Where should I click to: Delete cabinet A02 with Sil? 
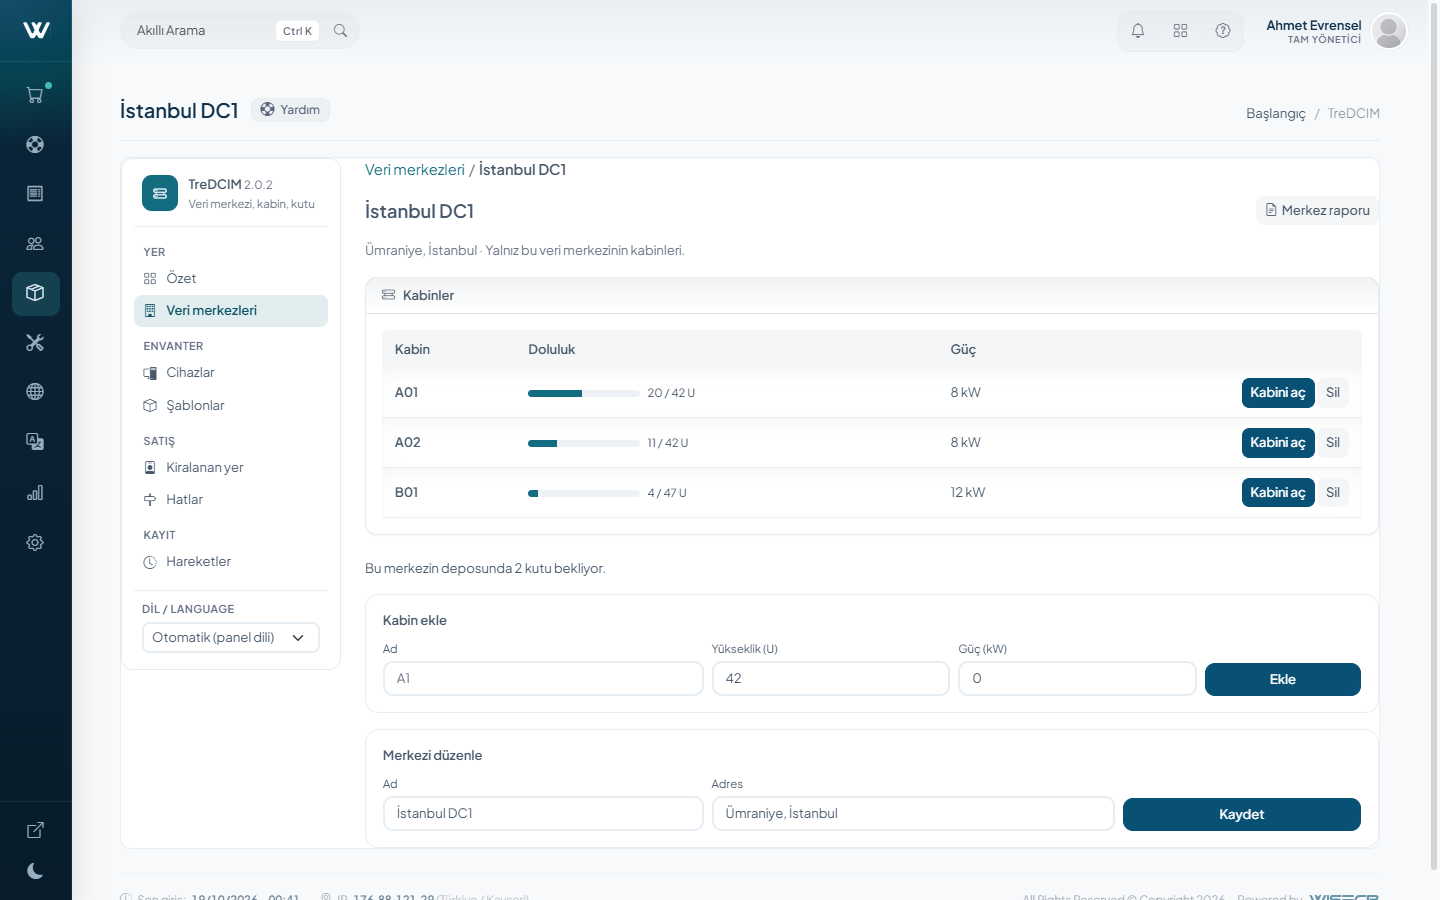[1333, 443]
